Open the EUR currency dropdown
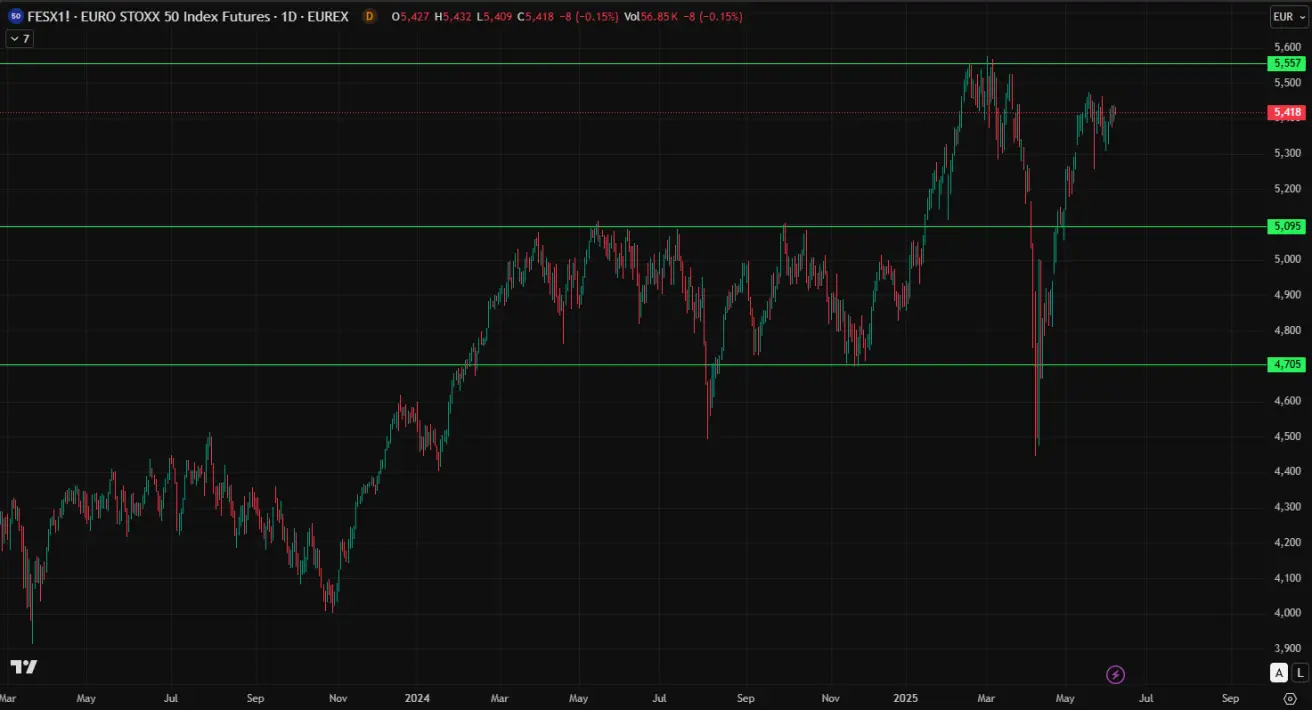 click(1288, 17)
